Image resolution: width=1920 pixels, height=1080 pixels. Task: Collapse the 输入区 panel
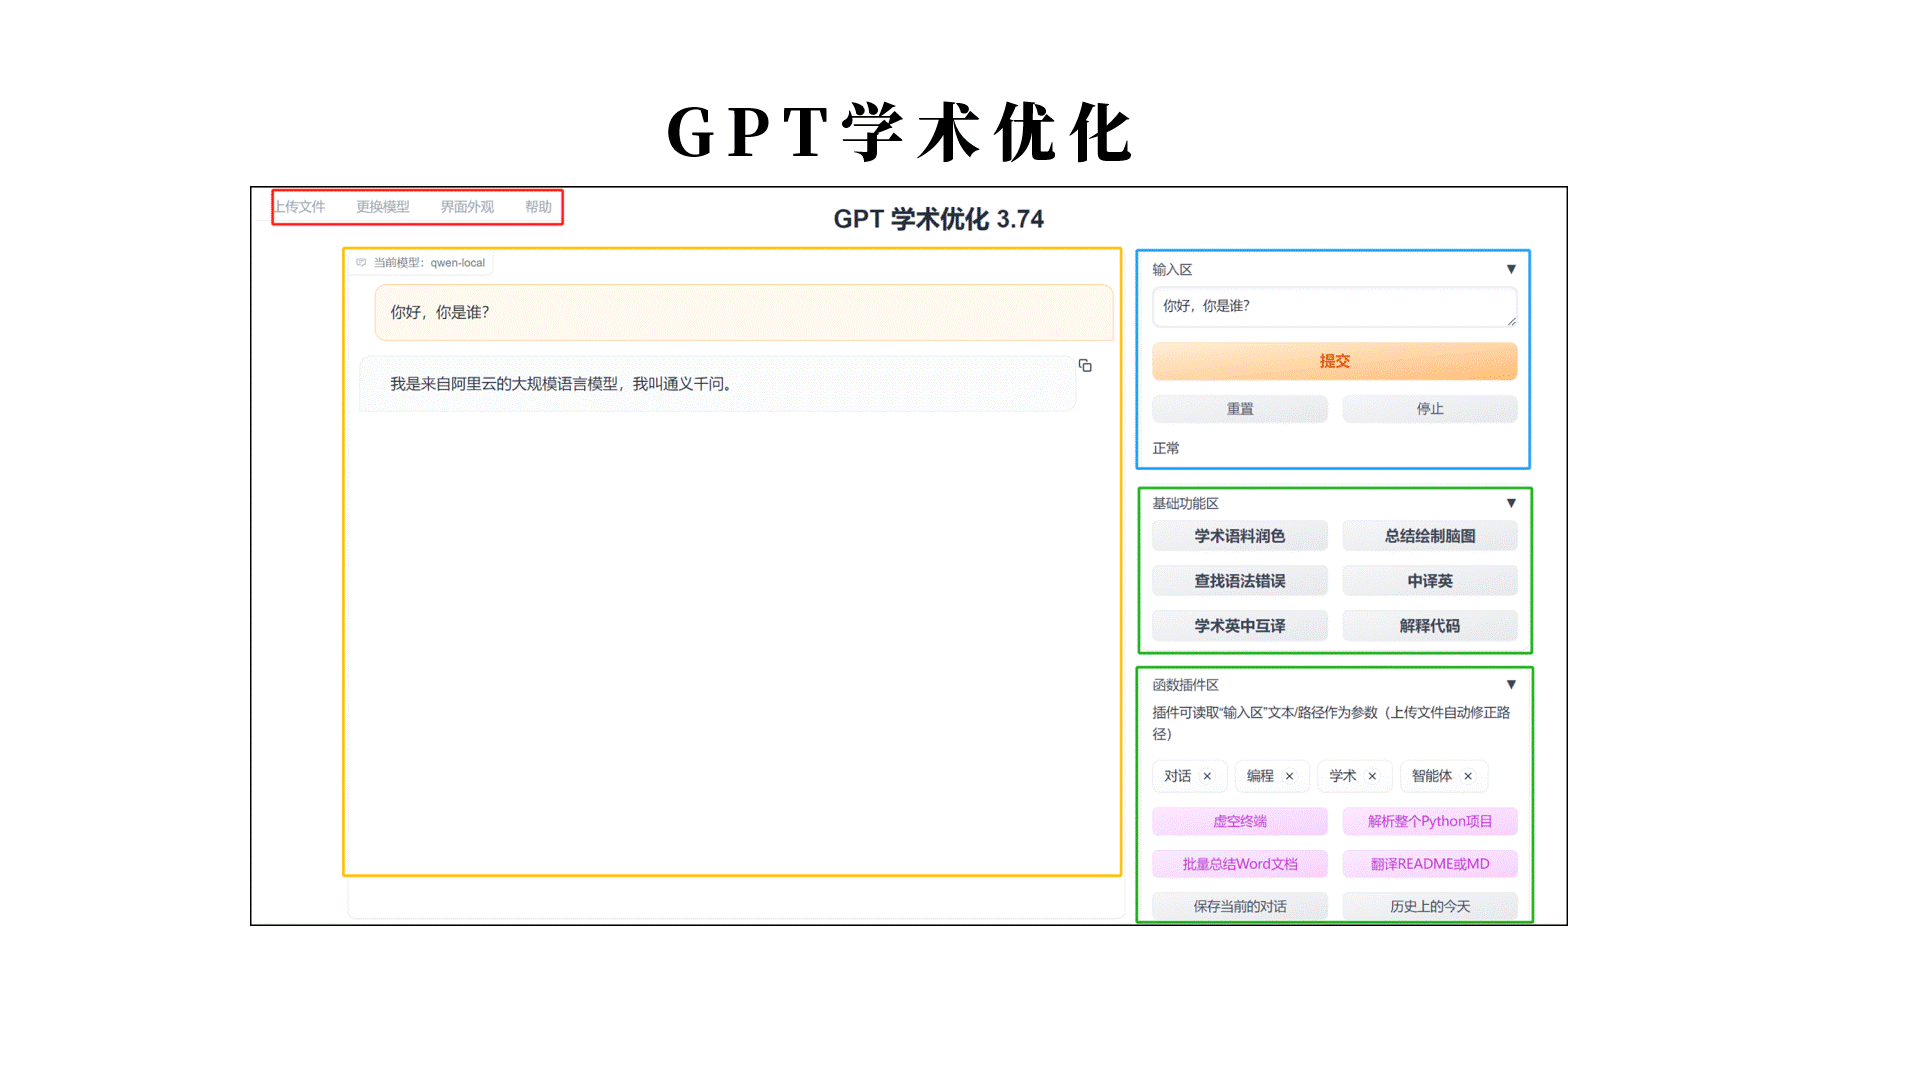pyautogui.click(x=1511, y=269)
